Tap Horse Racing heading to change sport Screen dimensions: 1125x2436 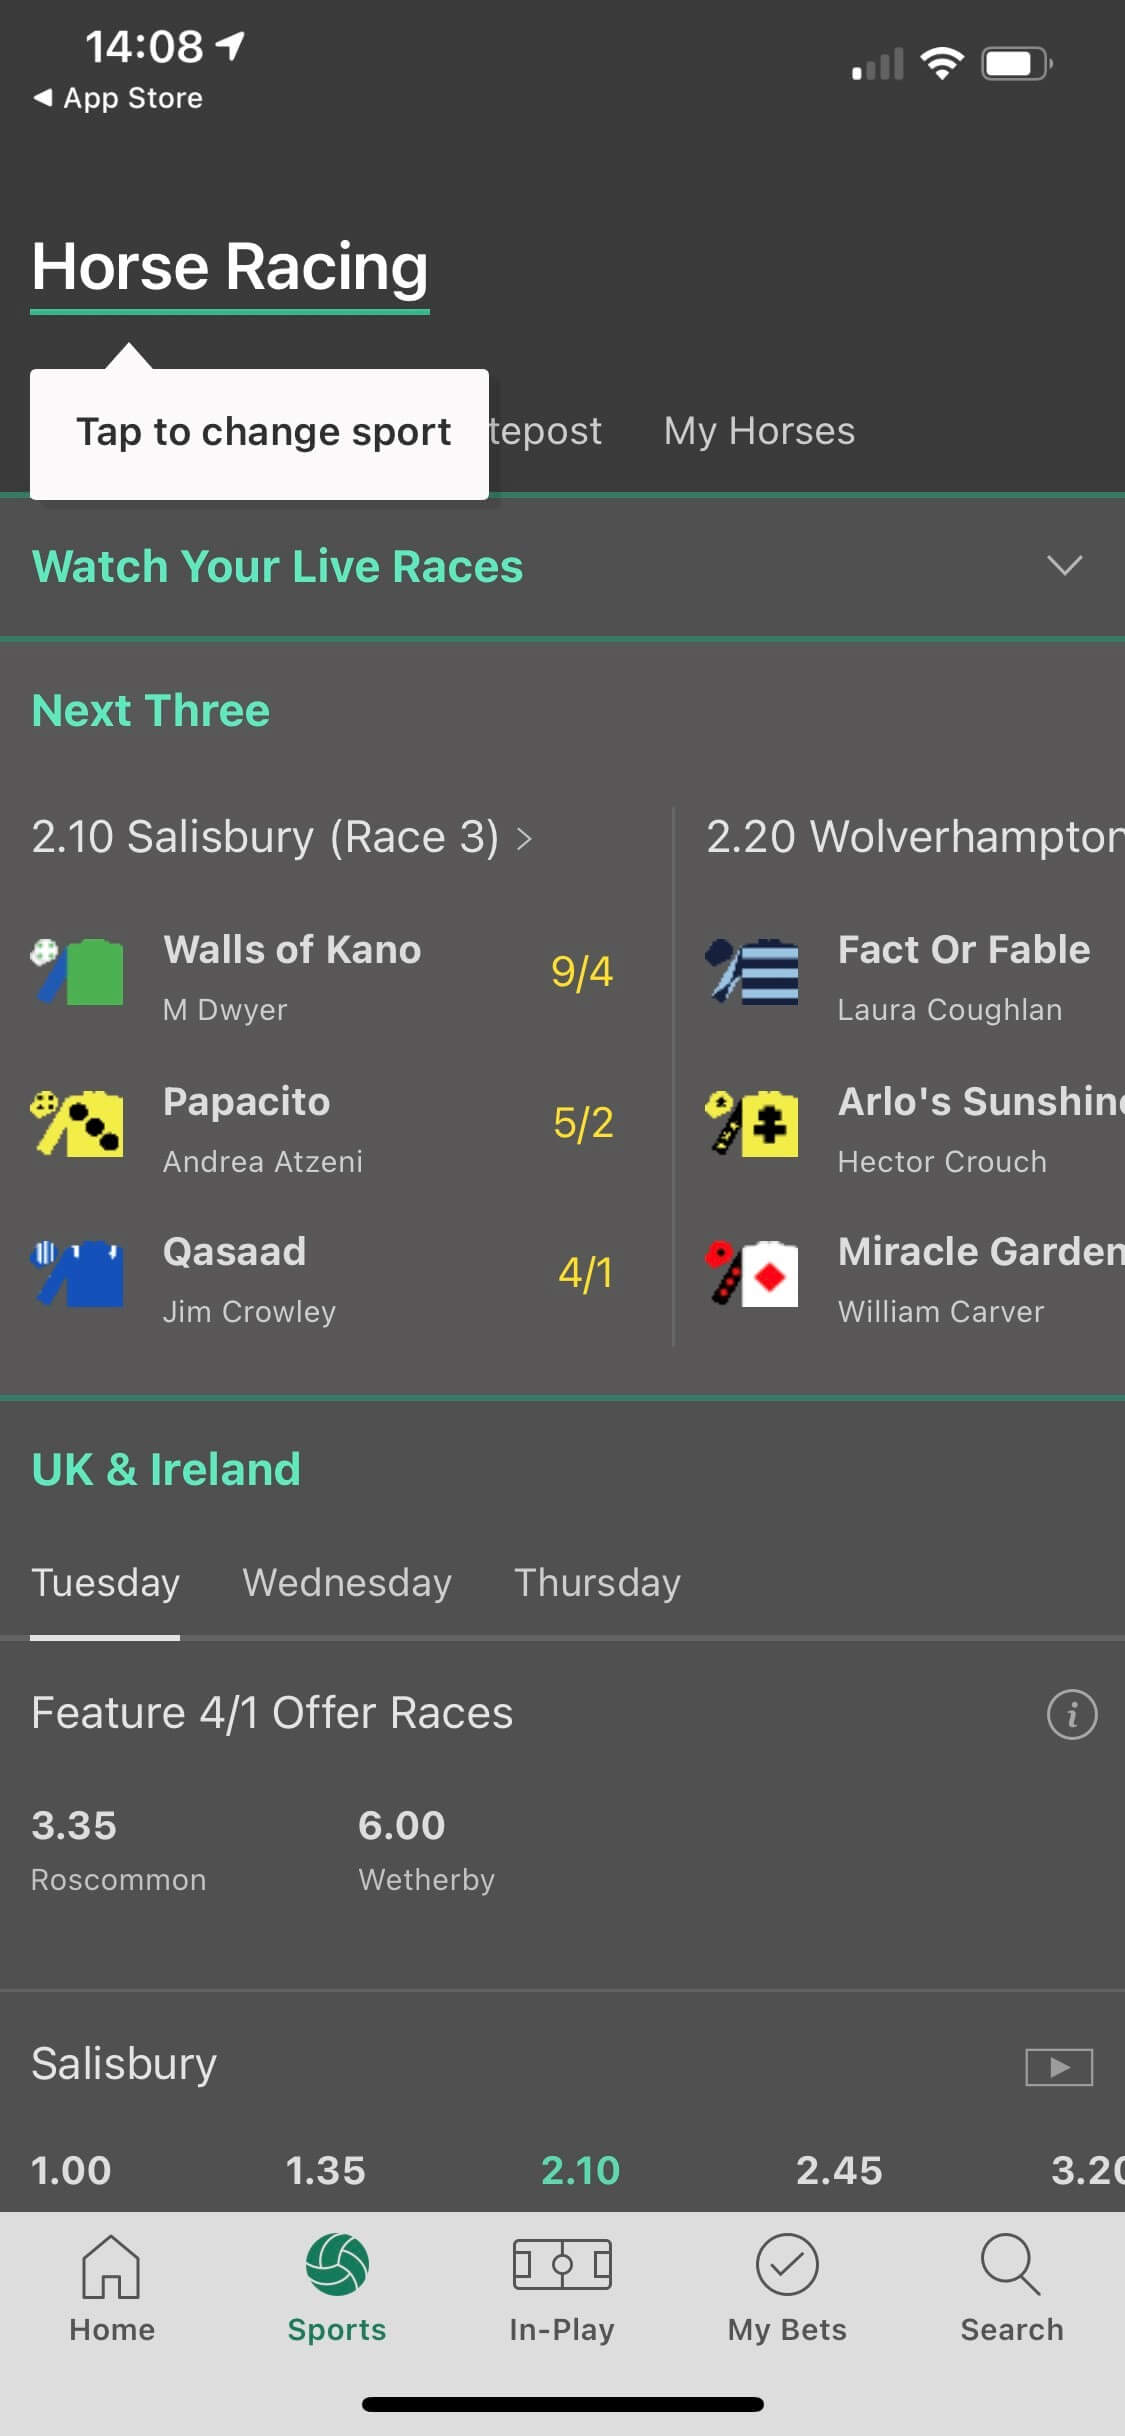(x=229, y=265)
